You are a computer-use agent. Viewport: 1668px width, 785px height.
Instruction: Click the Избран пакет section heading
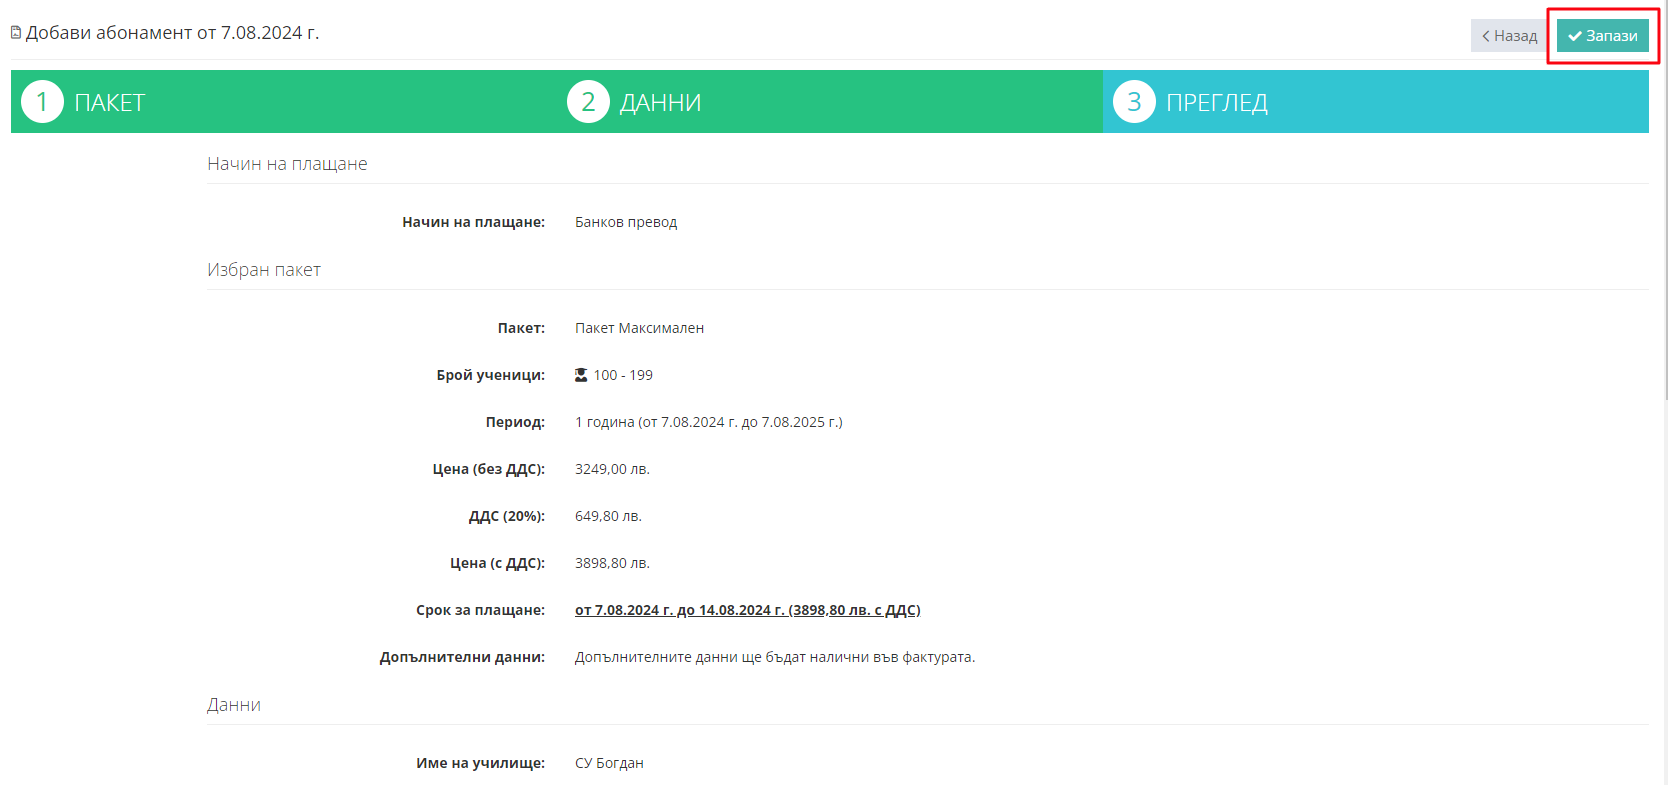point(264,270)
